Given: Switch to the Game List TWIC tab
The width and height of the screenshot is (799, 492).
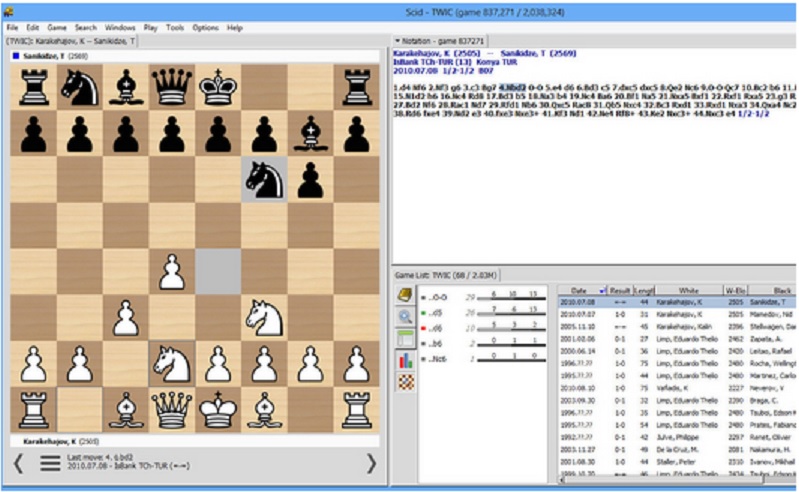Looking at the screenshot, I should point(445,275).
